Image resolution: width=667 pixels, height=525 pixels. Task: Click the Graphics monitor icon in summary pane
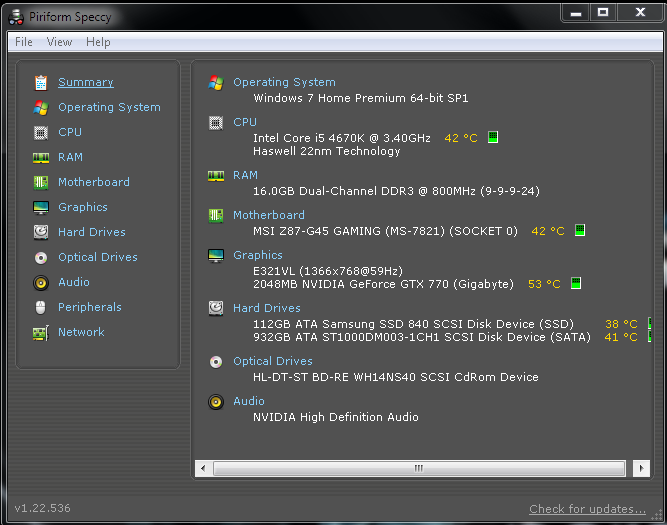[x=216, y=256]
